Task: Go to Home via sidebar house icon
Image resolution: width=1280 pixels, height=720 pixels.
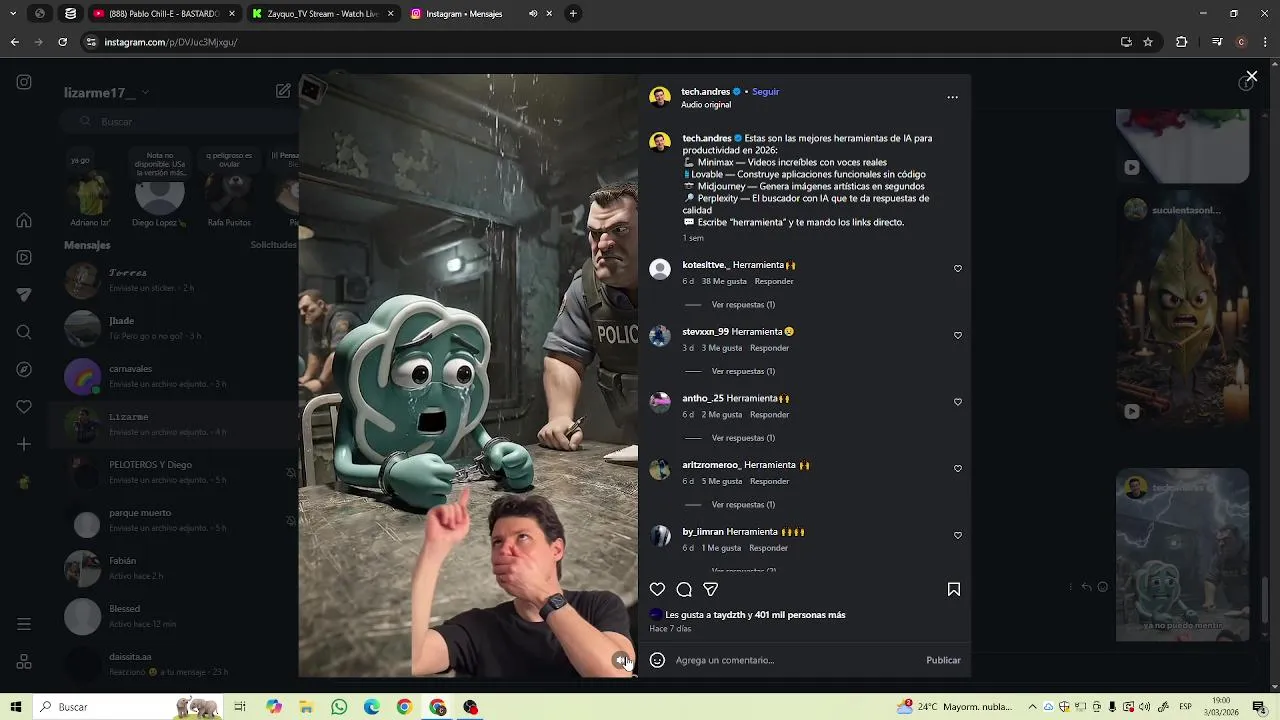Action: coord(24,221)
